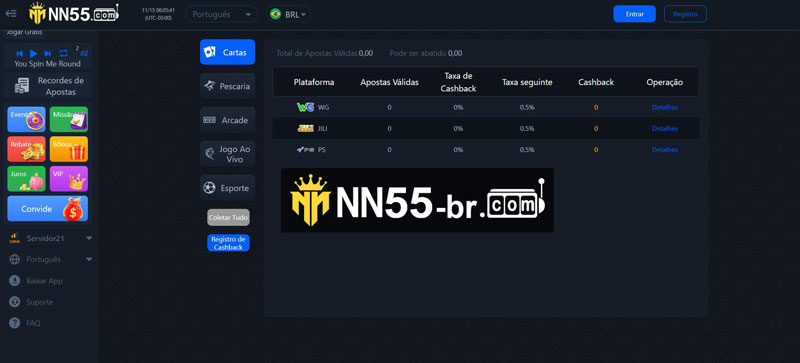Open the VIP crown tile
The image size is (800, 363).
(69, 179)
